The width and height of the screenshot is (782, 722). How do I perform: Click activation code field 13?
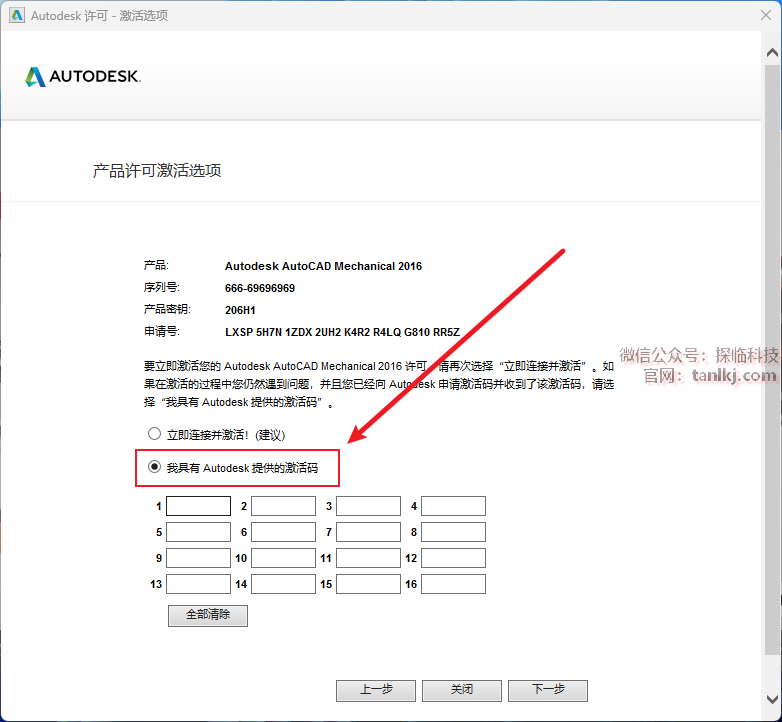(198, 584)
